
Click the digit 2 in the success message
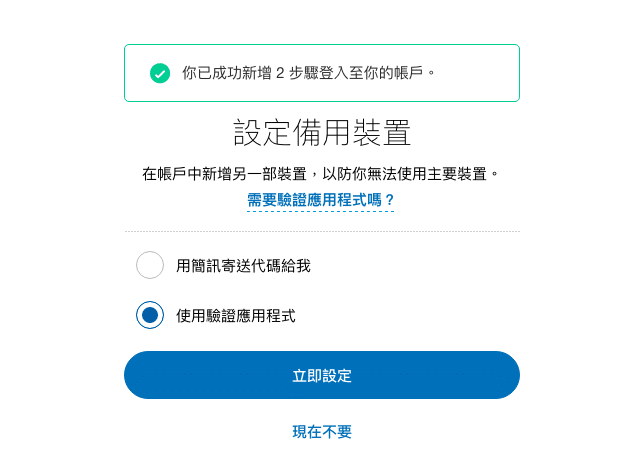point(280,73)
